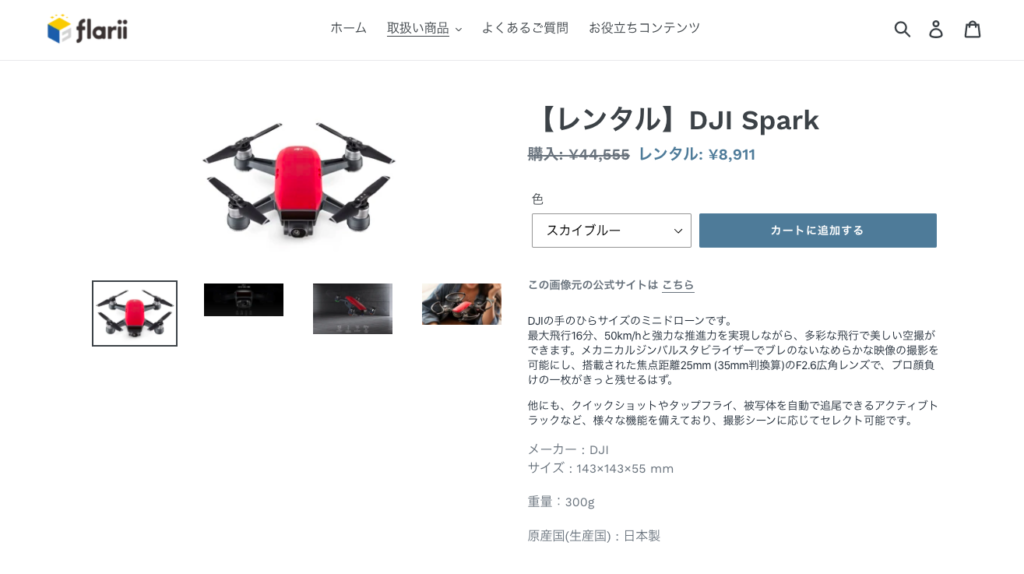1024x574 pixels.
Task: Open the スカイブルー color dropdown
Action: click(611, 231)
